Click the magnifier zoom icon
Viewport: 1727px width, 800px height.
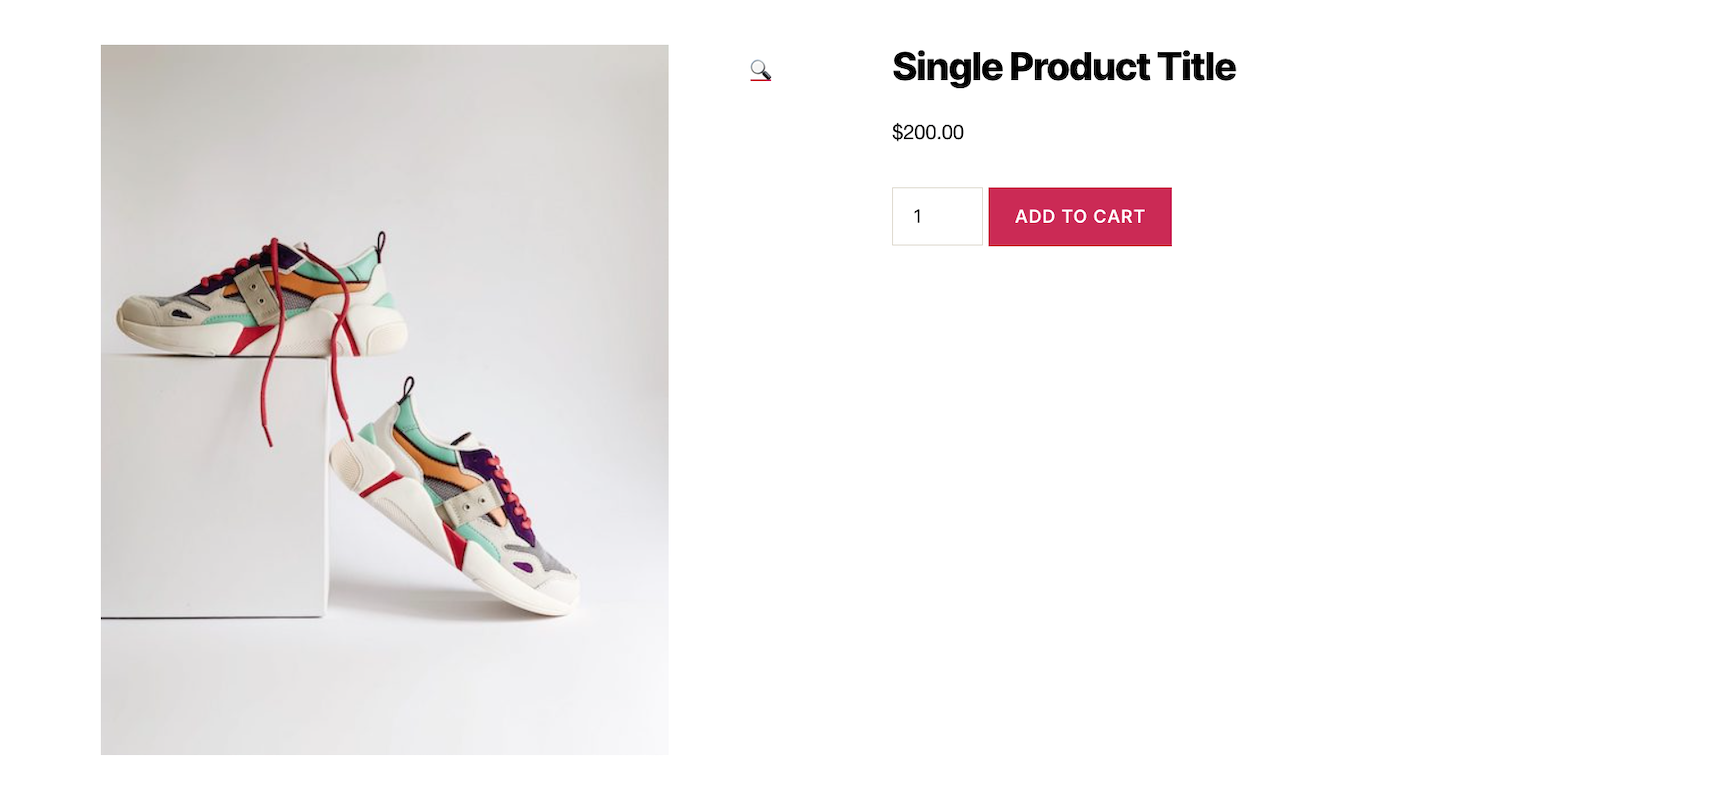[x=760, y=70]
